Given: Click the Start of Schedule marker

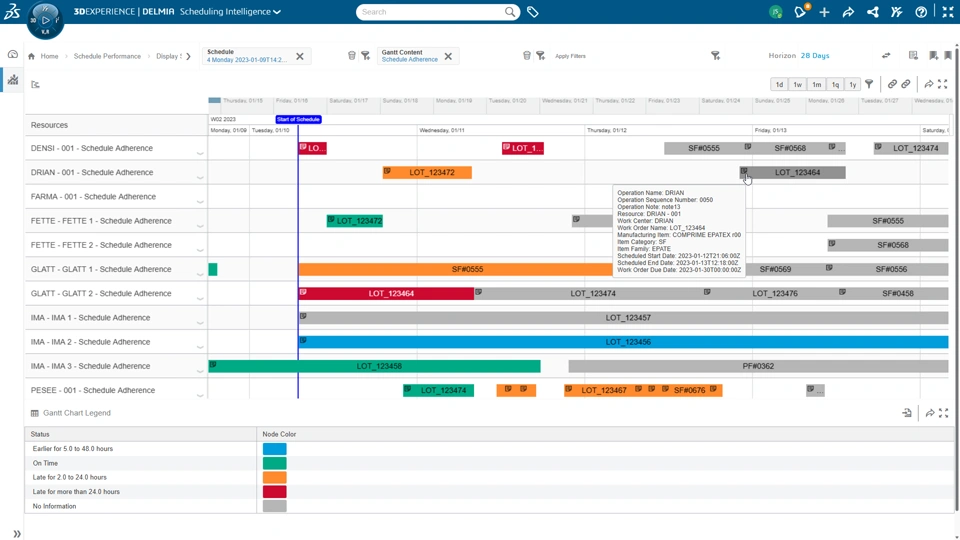Looking at the screenshot, I should click(298, 119).
